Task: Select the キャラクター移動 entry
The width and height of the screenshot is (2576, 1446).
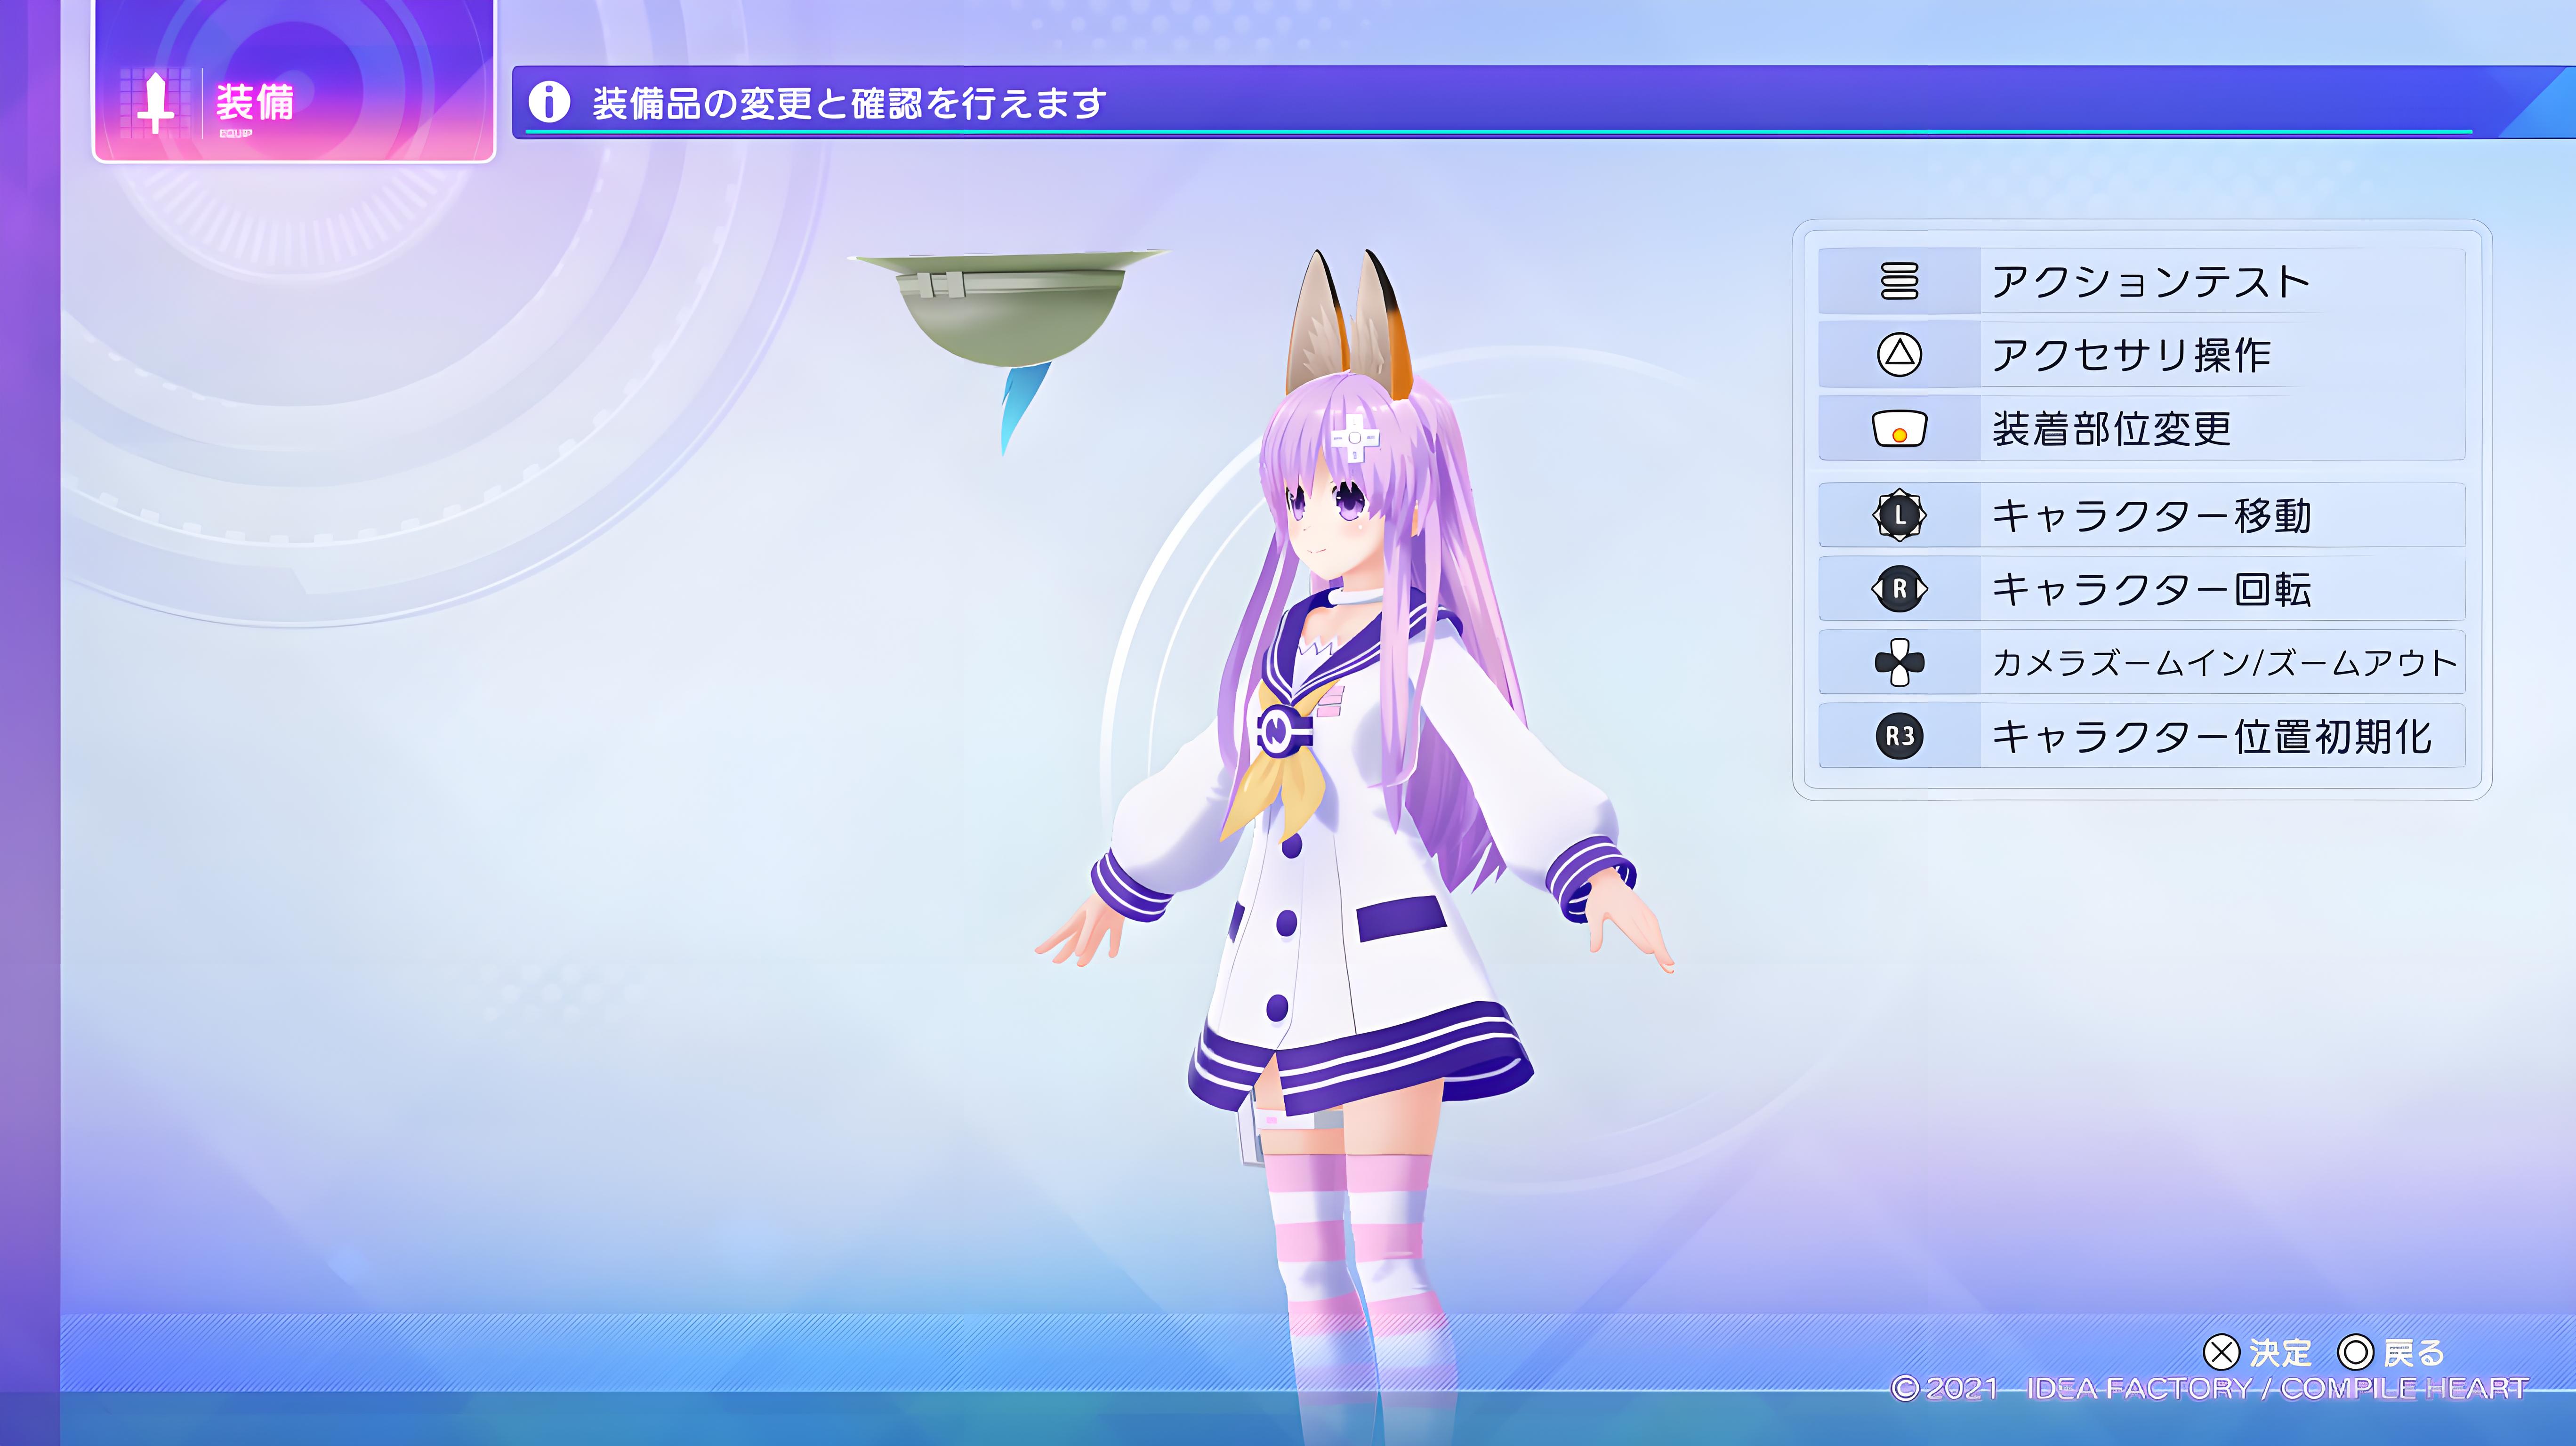Action: [2141, 515]
